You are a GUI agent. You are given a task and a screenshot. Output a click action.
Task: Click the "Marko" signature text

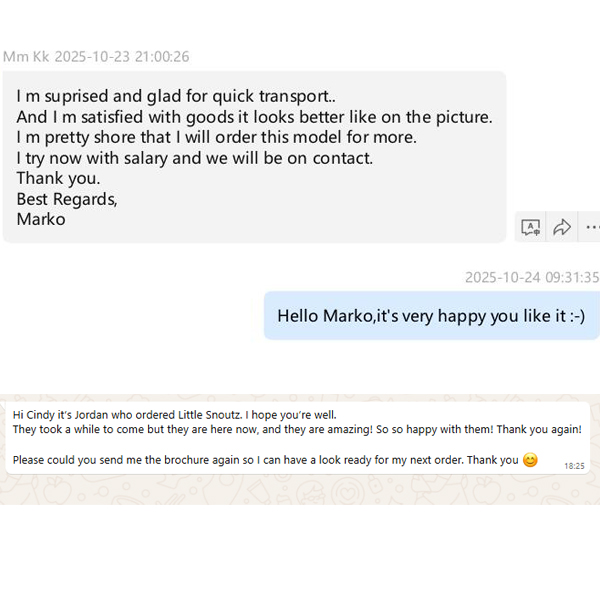coord(41,219)
